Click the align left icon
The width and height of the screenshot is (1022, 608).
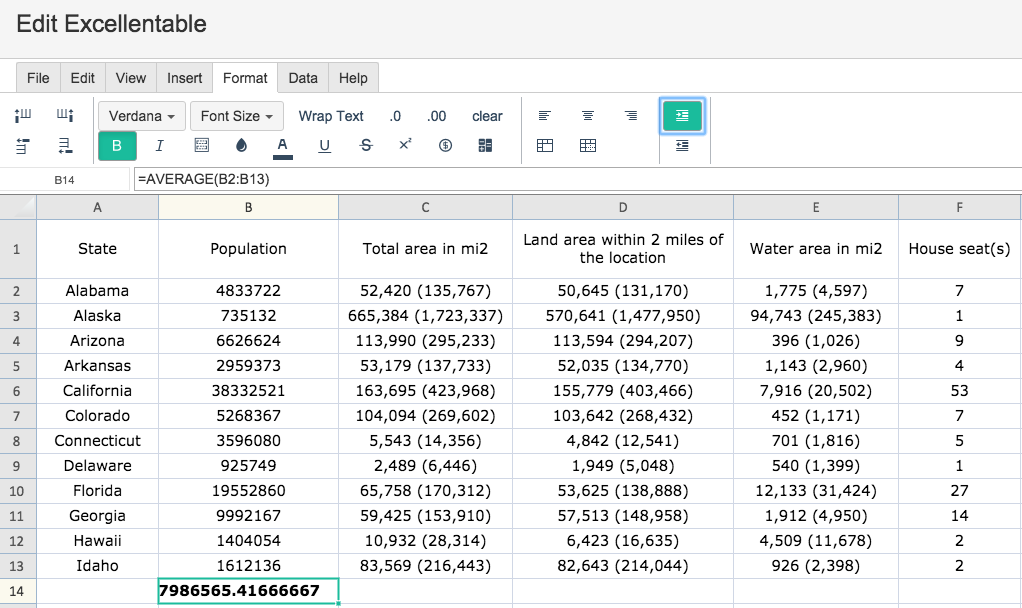pos(544,115)
